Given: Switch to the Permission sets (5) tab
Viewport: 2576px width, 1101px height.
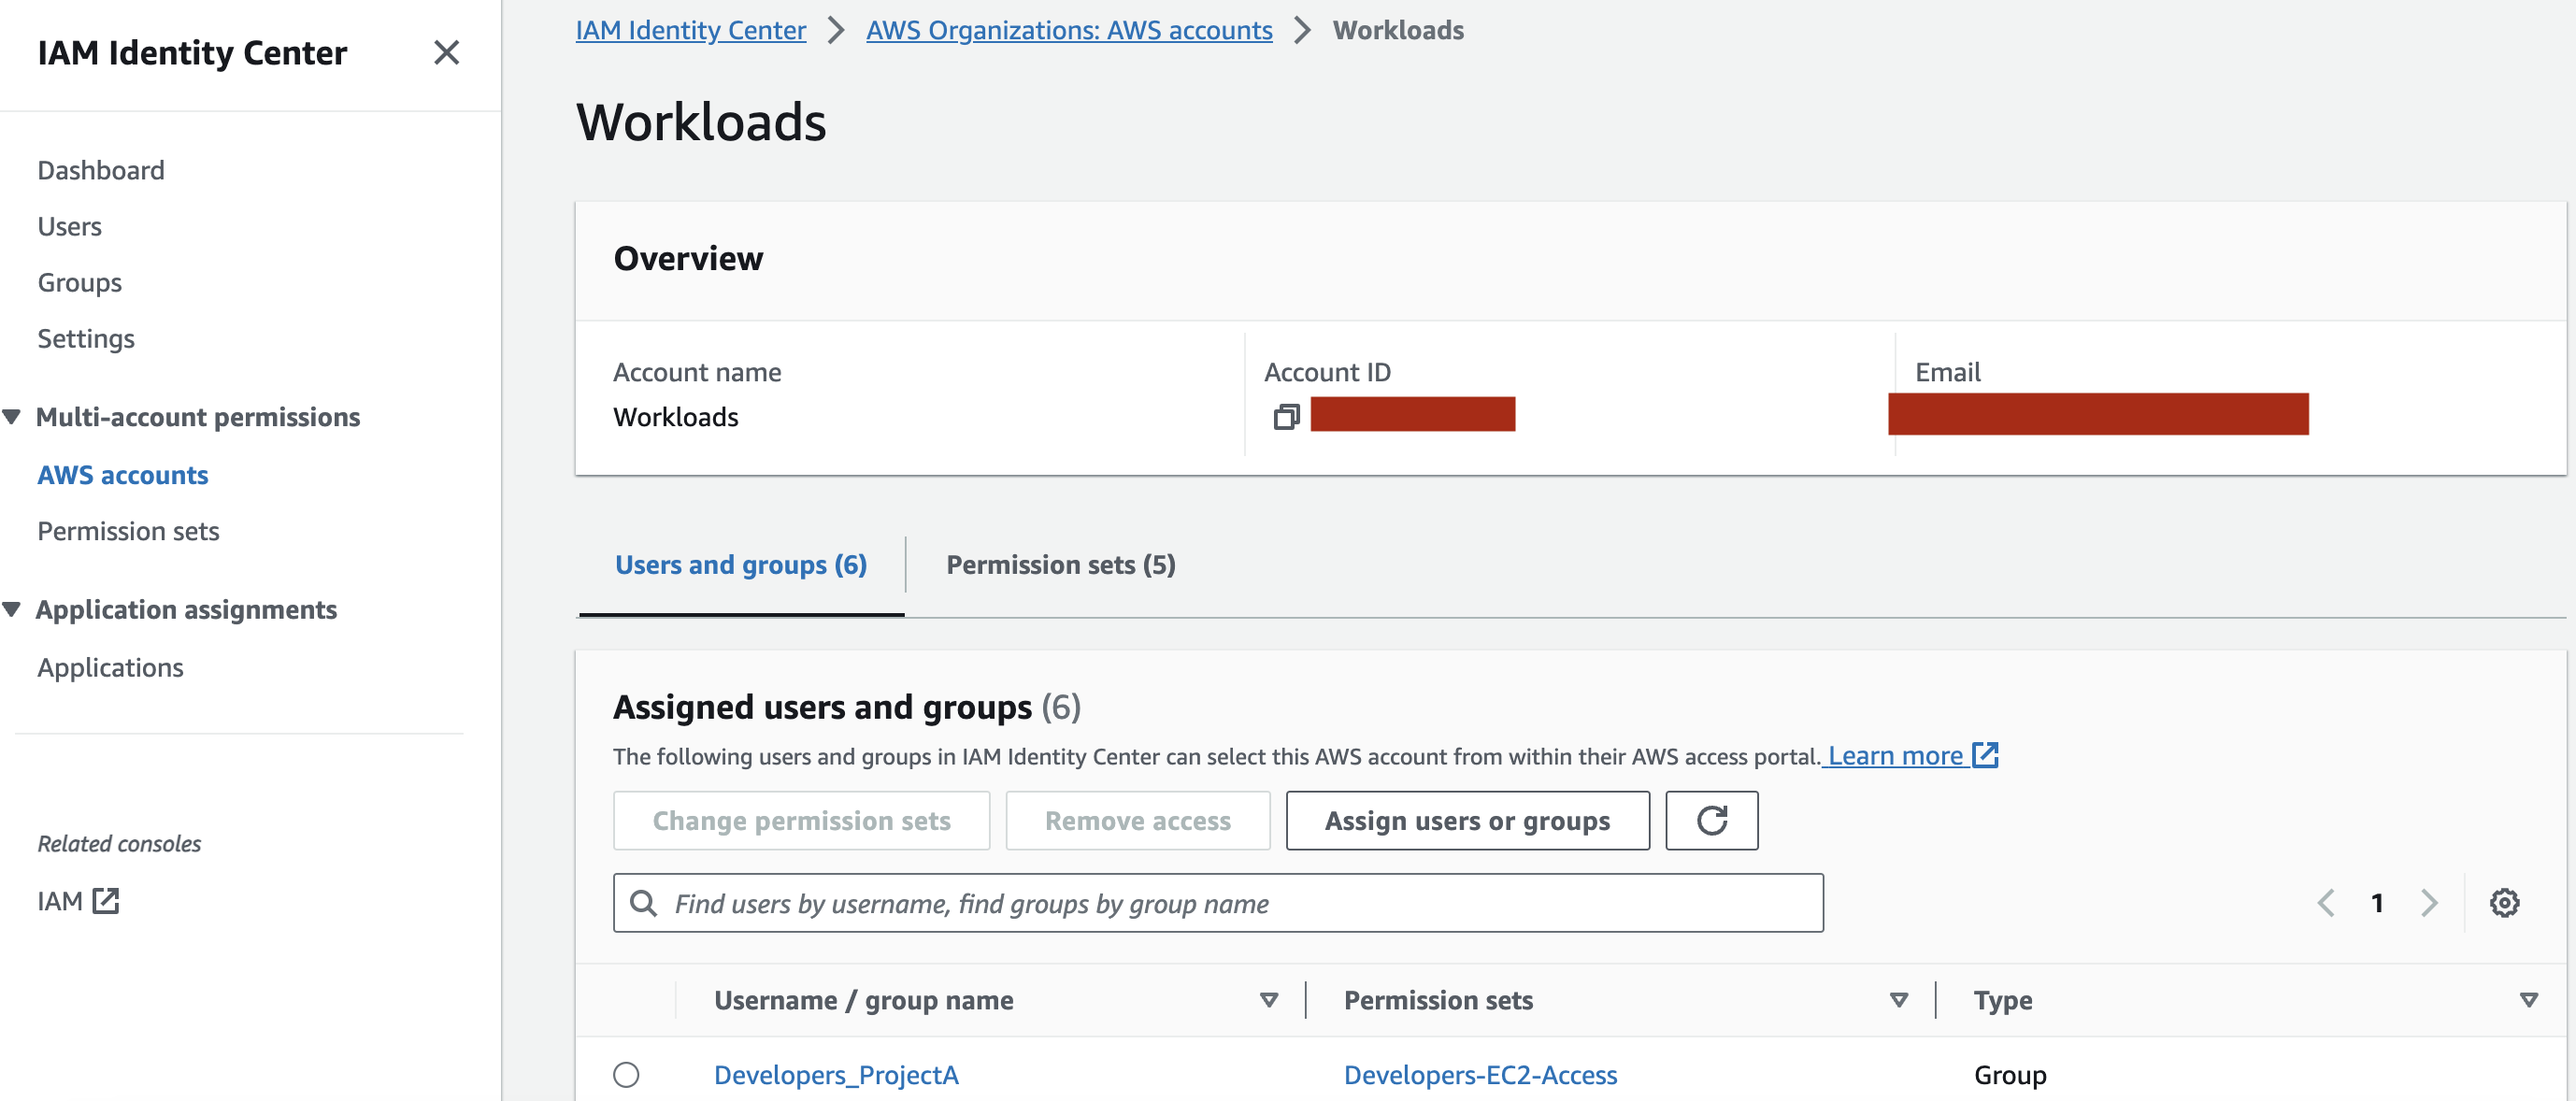Looking at the screenshot, I should 1060,564.
